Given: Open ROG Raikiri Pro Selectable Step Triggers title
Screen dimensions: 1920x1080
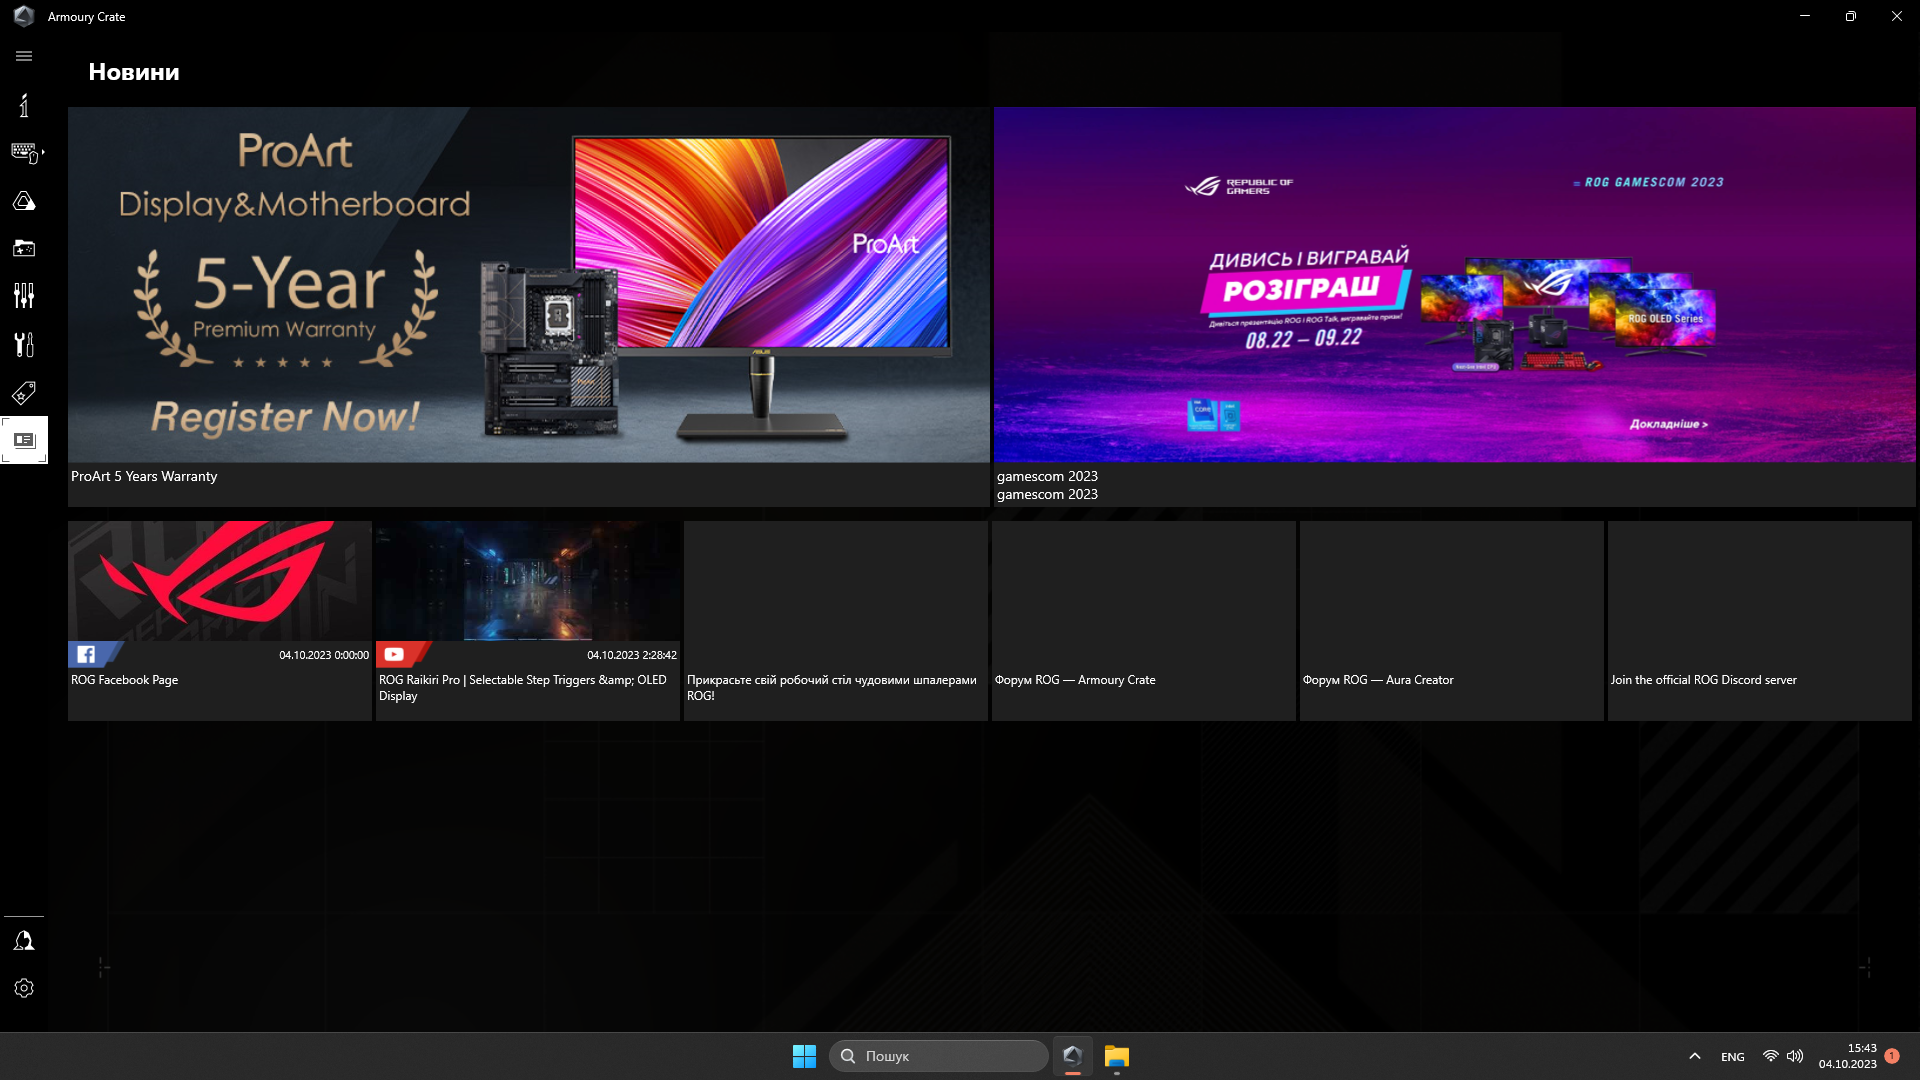Looking at the screenshot, I should point(523,688).
